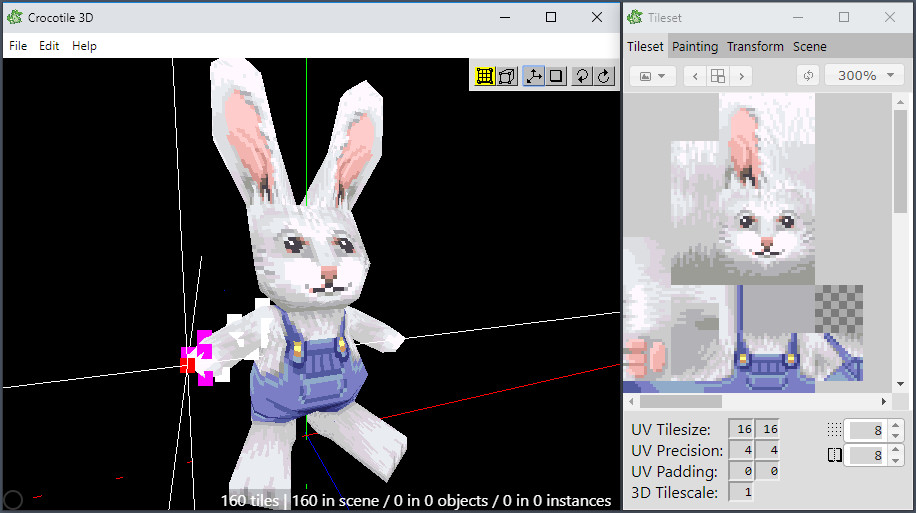Viewport: 916px width, 513px height.
Task: Toggle the yellow grid display icon
Action: click(x=485, y=76)
